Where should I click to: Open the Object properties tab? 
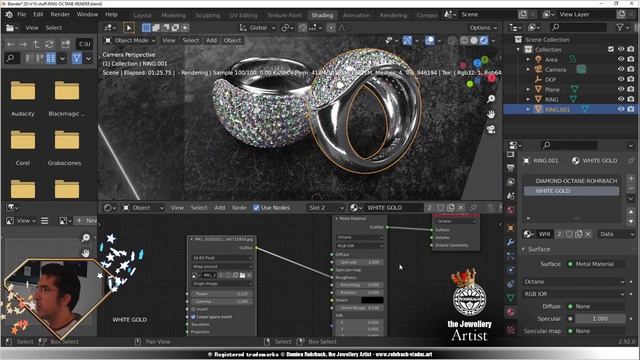(511, 228)
